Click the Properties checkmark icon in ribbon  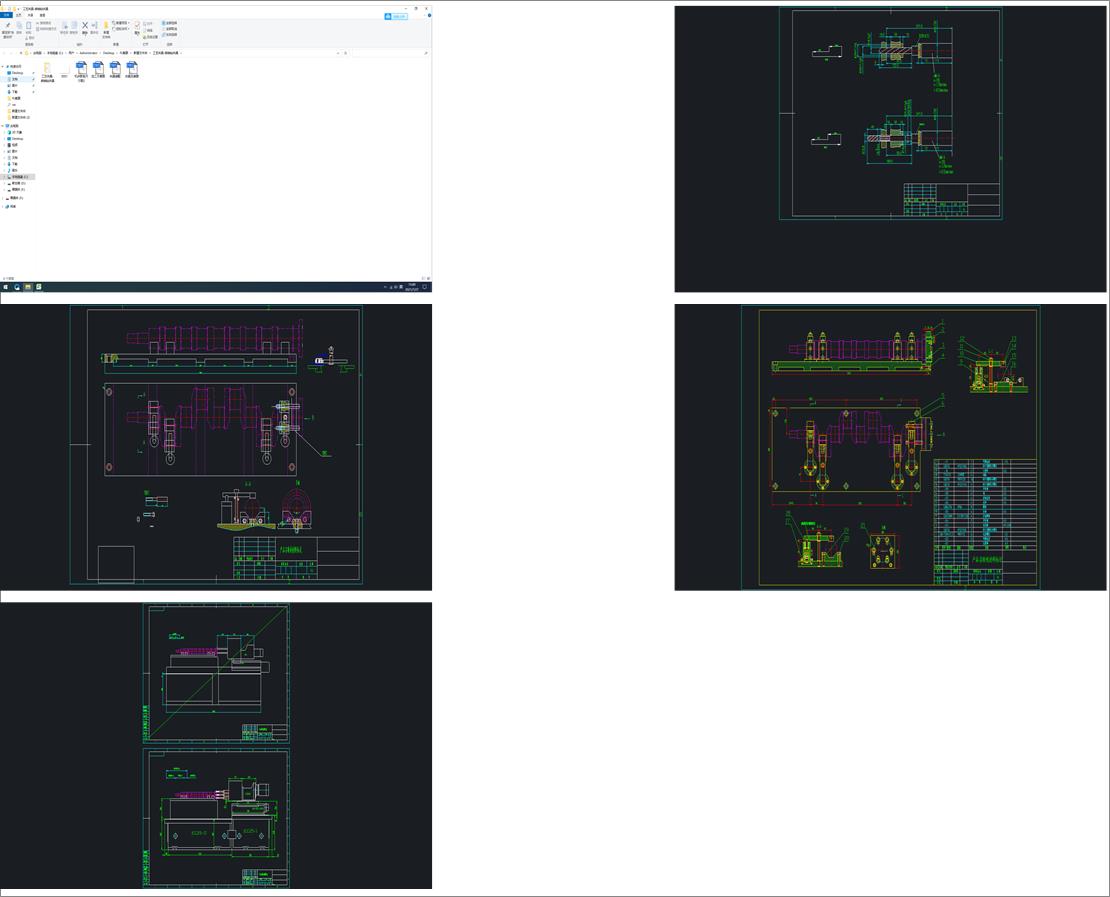pyautogui.click(x=138, y=27)
